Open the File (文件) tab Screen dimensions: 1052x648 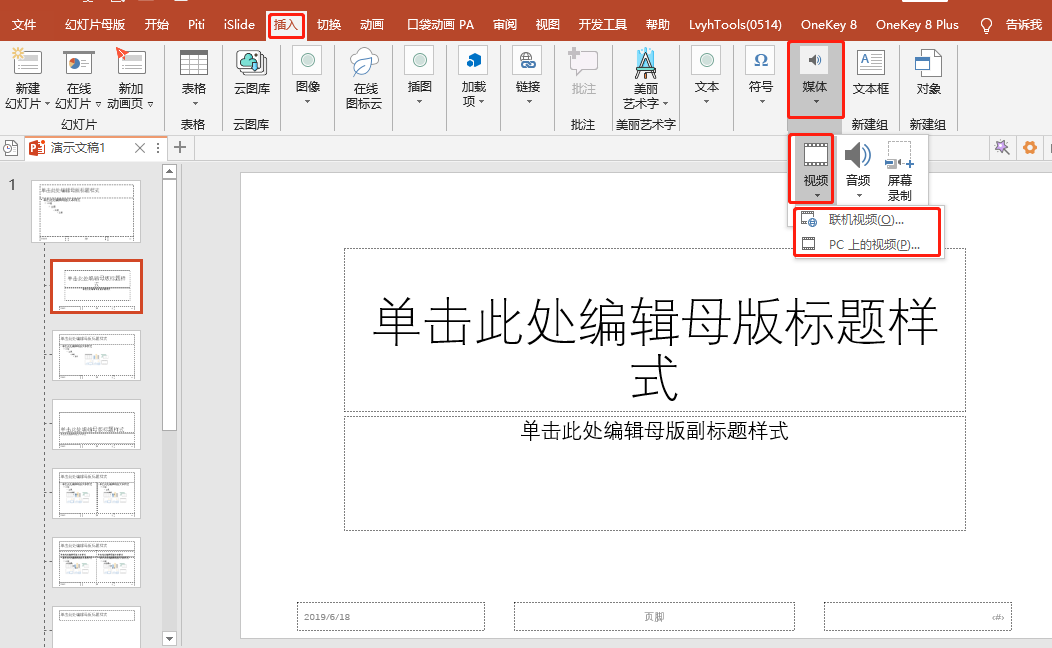click(24, 24)
